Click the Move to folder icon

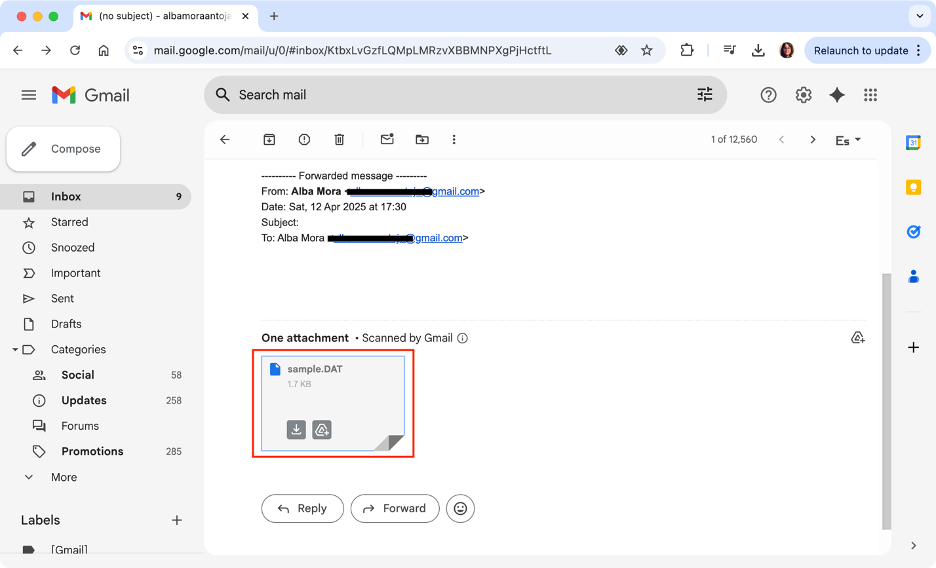422,140
